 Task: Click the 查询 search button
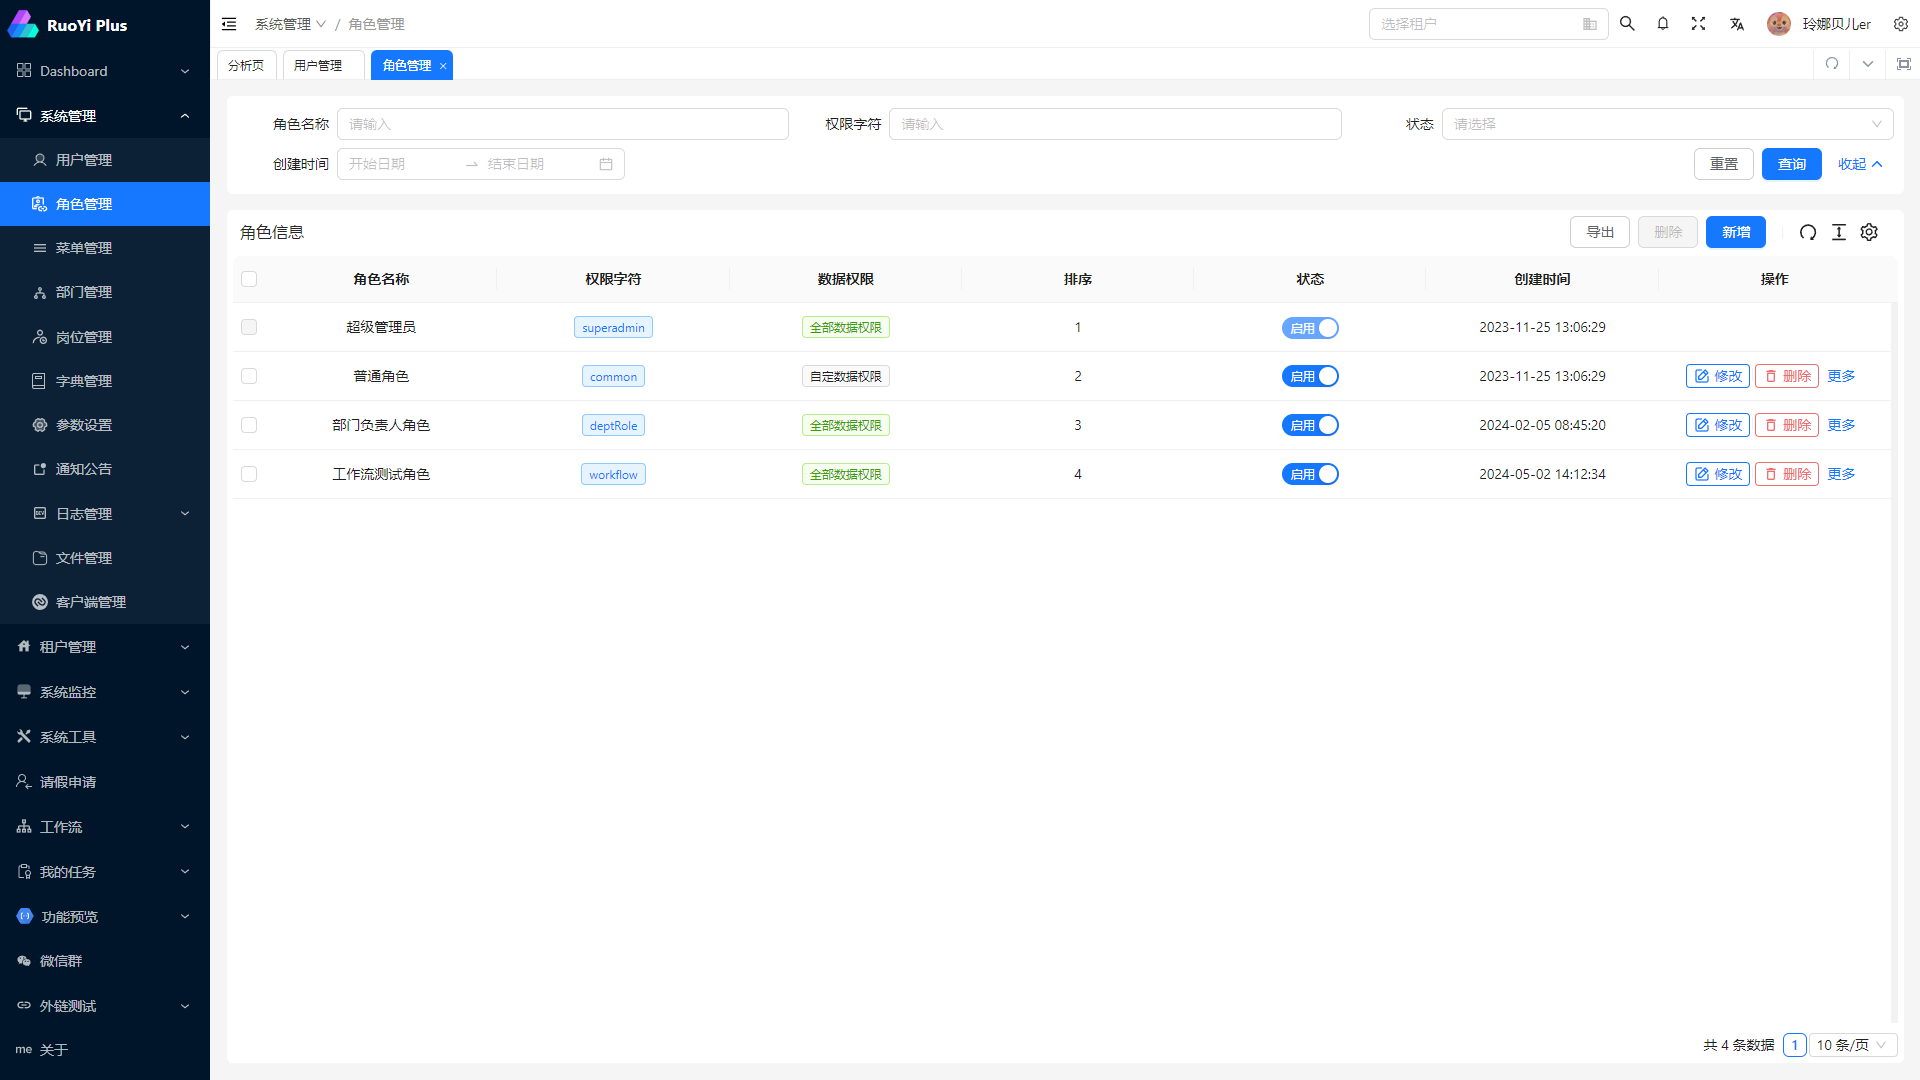[x=1791, y=164]
